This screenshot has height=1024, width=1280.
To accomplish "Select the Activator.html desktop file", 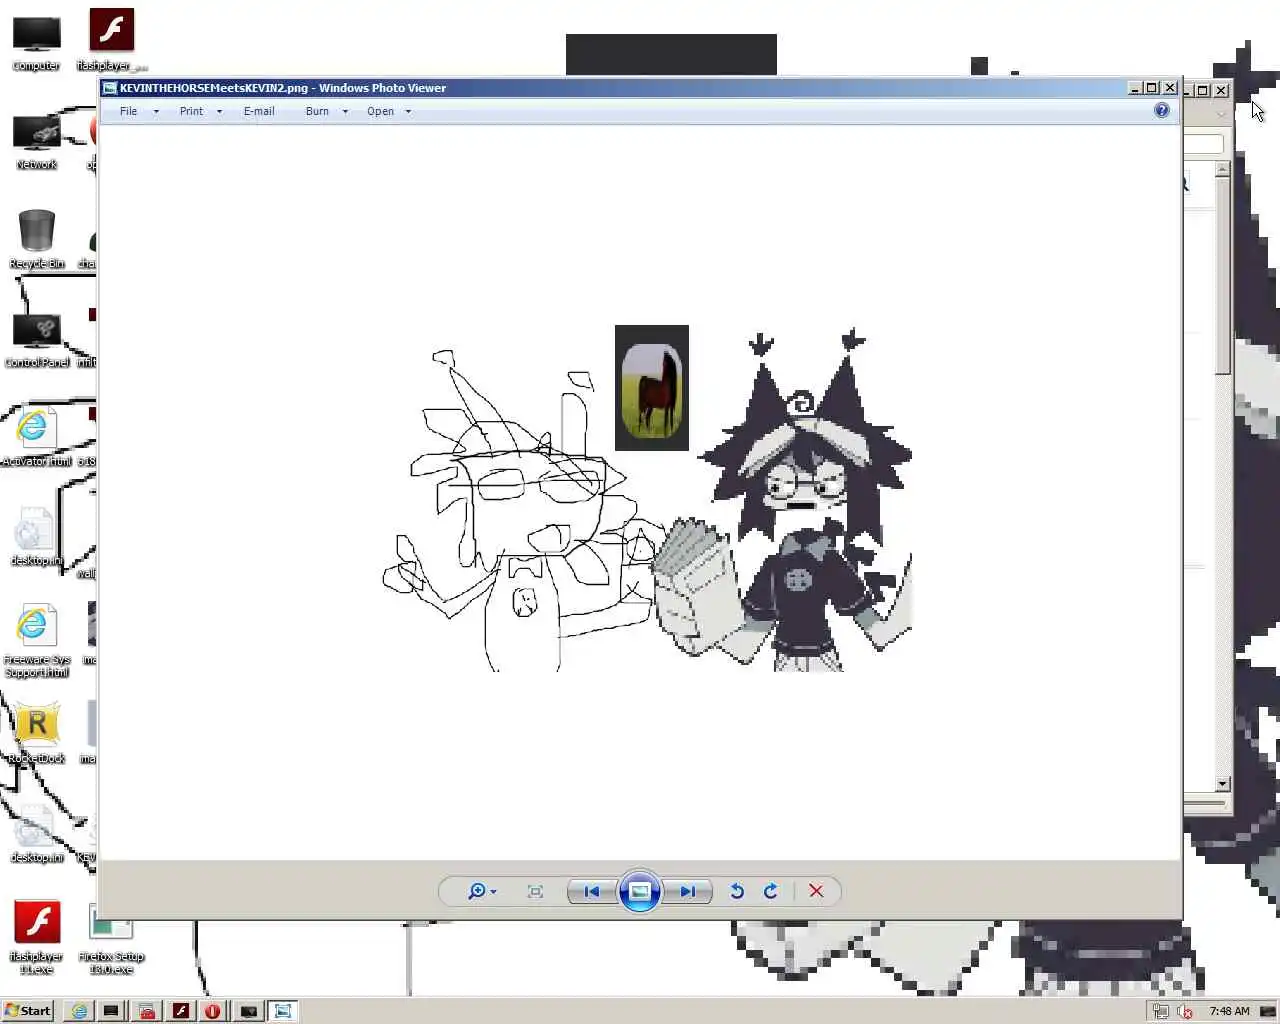I will click(x=36, y=436).
